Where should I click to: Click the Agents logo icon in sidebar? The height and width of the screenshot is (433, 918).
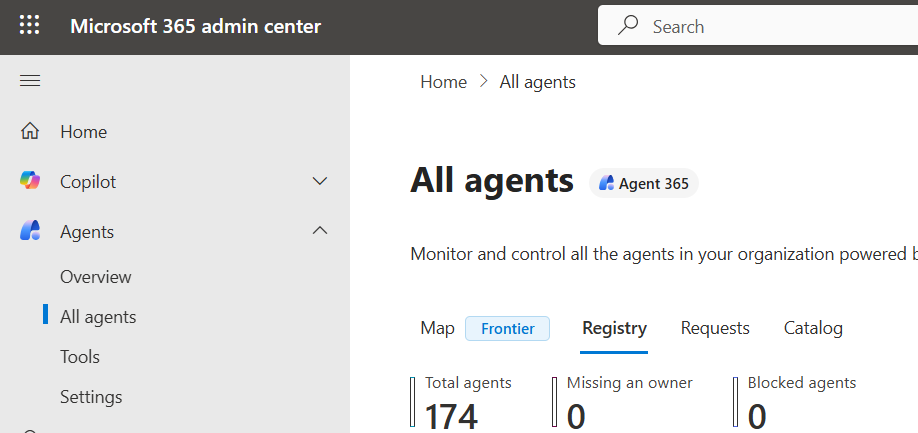(x=30, y=231)
